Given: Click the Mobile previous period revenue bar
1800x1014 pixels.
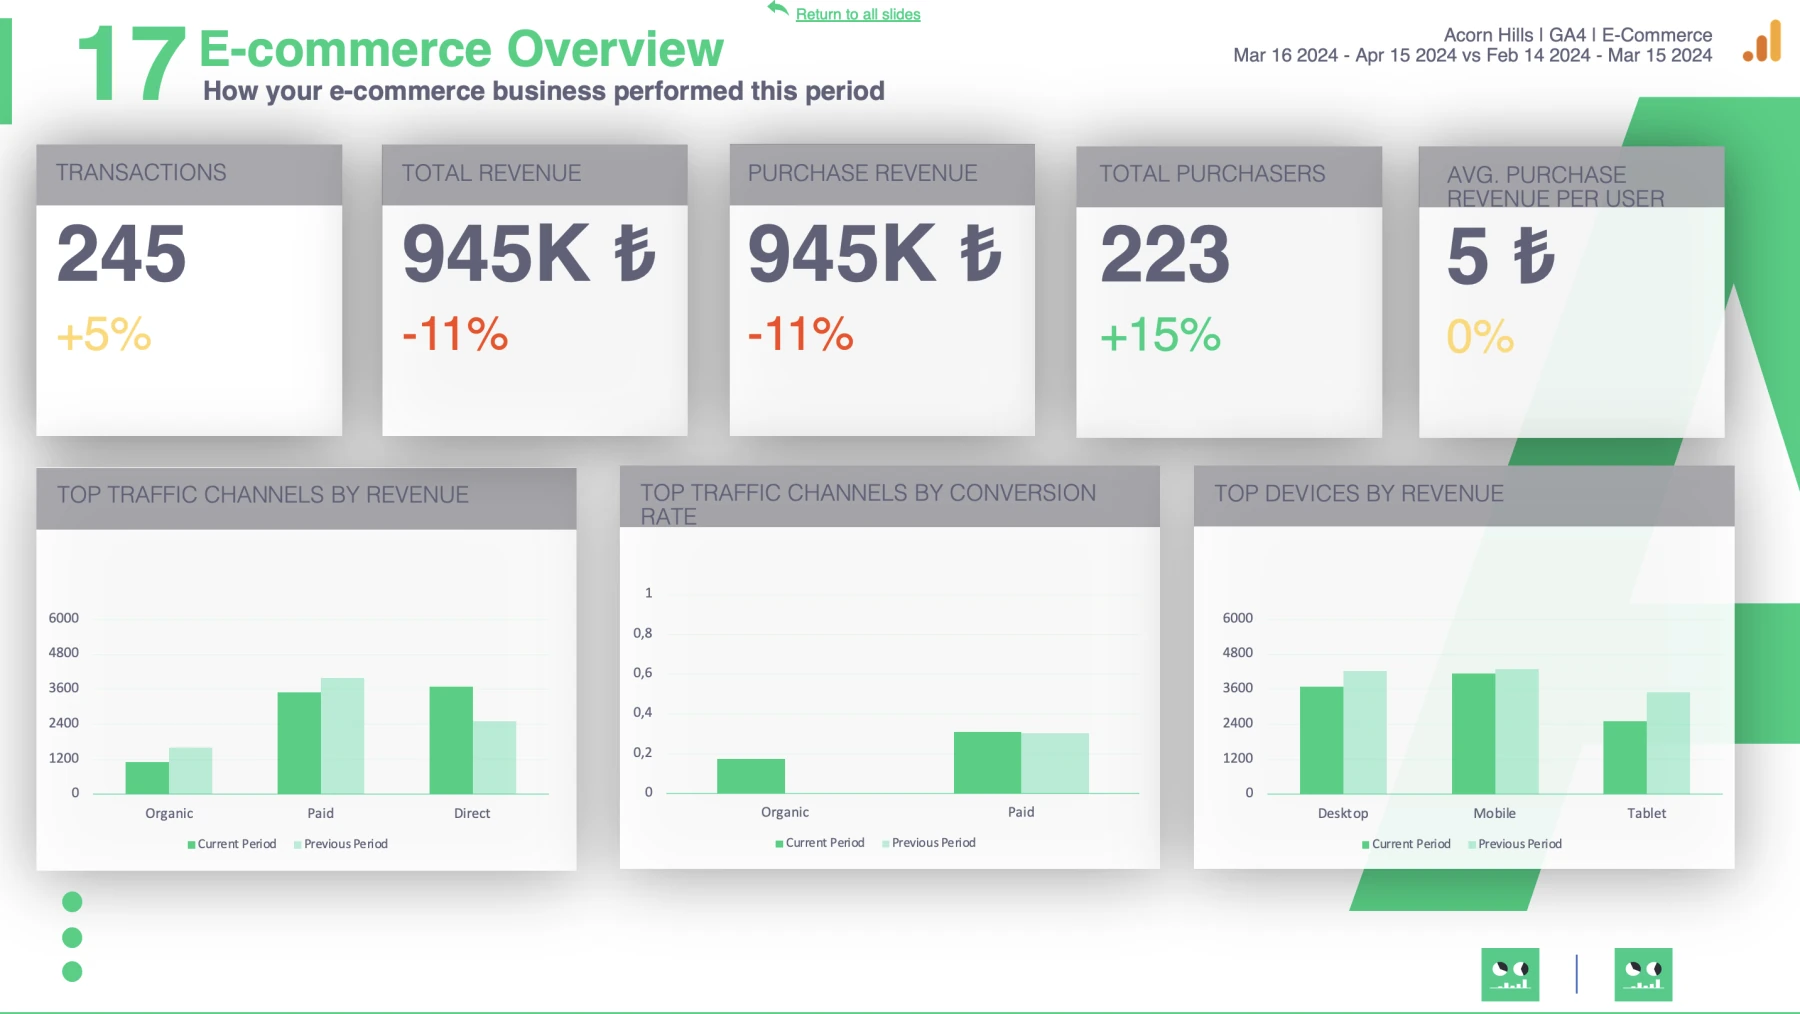Looking at the screenshot, I should coord(1517,731).
